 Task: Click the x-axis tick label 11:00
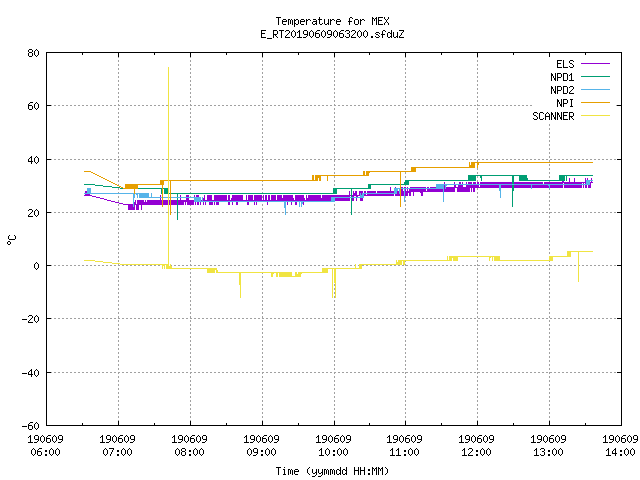(404, 452)
